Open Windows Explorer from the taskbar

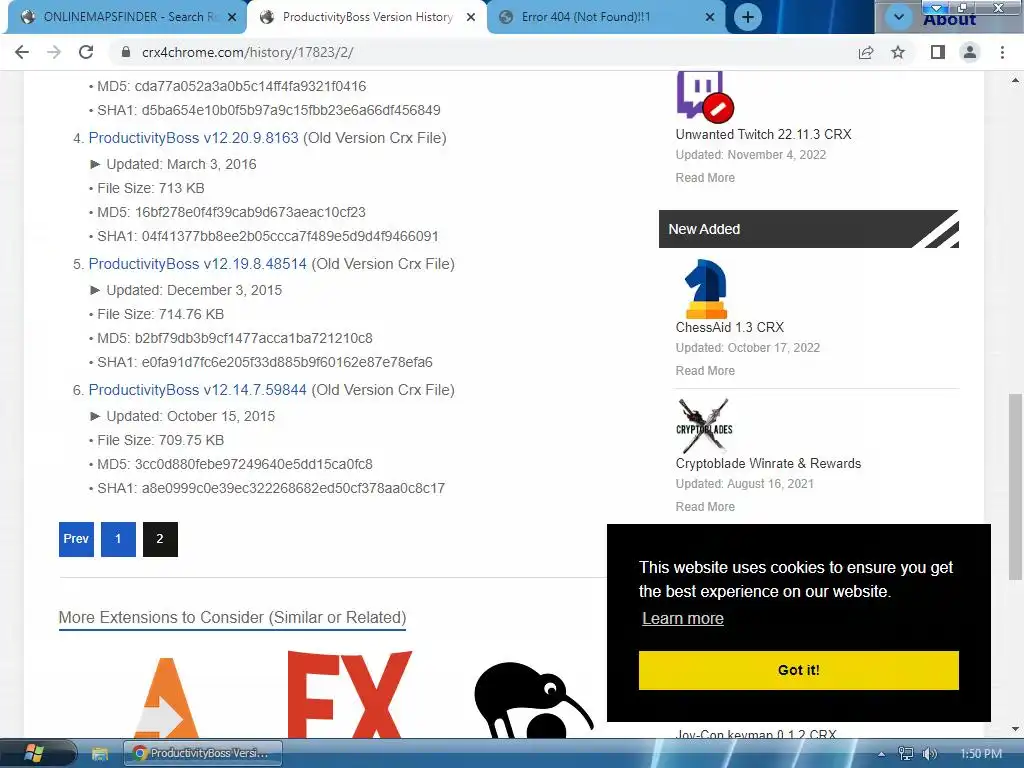(x=100, y=754)
